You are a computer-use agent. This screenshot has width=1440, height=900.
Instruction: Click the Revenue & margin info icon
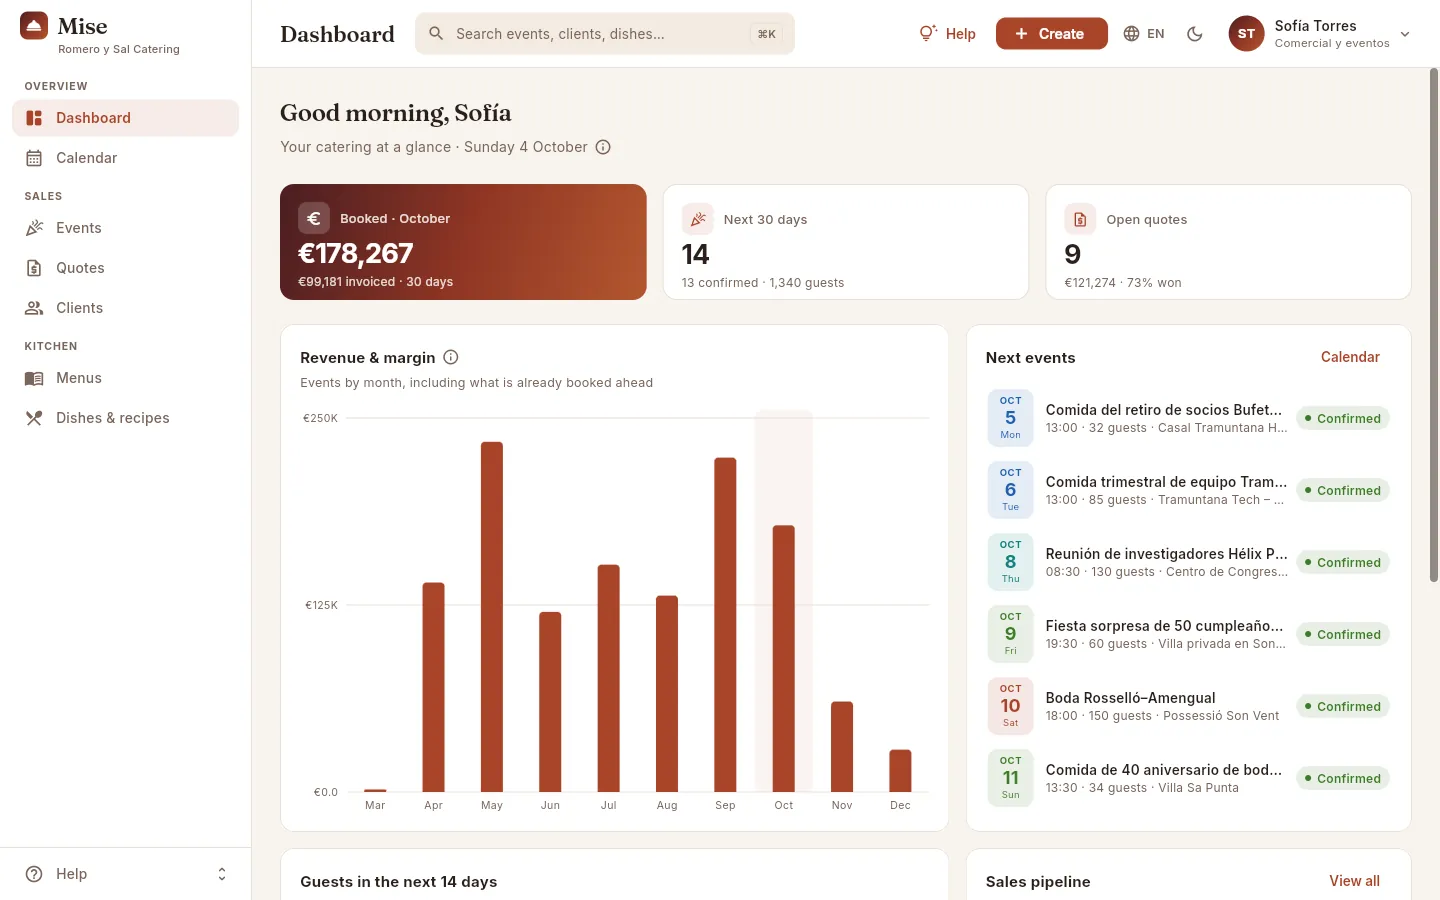point(451,357)
